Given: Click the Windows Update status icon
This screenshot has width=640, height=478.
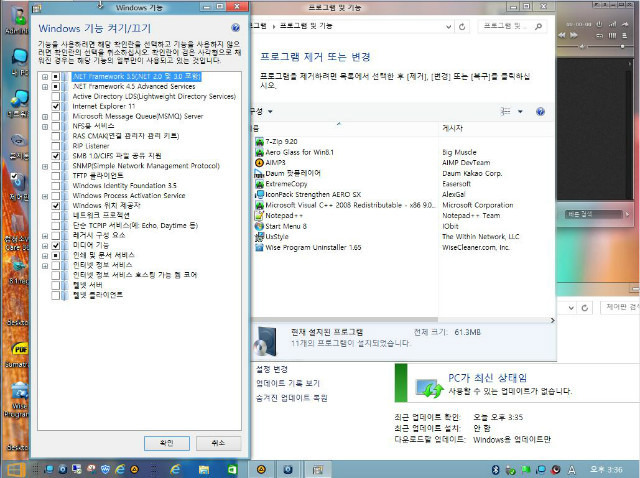Looking at the screenshot, I should pyautogui.click(x=427, y=388).
